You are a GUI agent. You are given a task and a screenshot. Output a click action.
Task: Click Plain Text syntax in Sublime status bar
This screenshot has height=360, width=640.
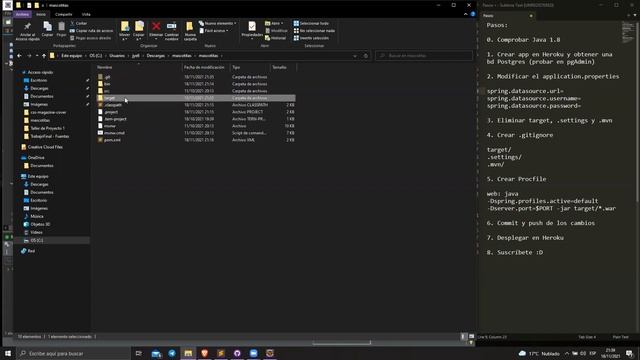(x=620, y=337)
